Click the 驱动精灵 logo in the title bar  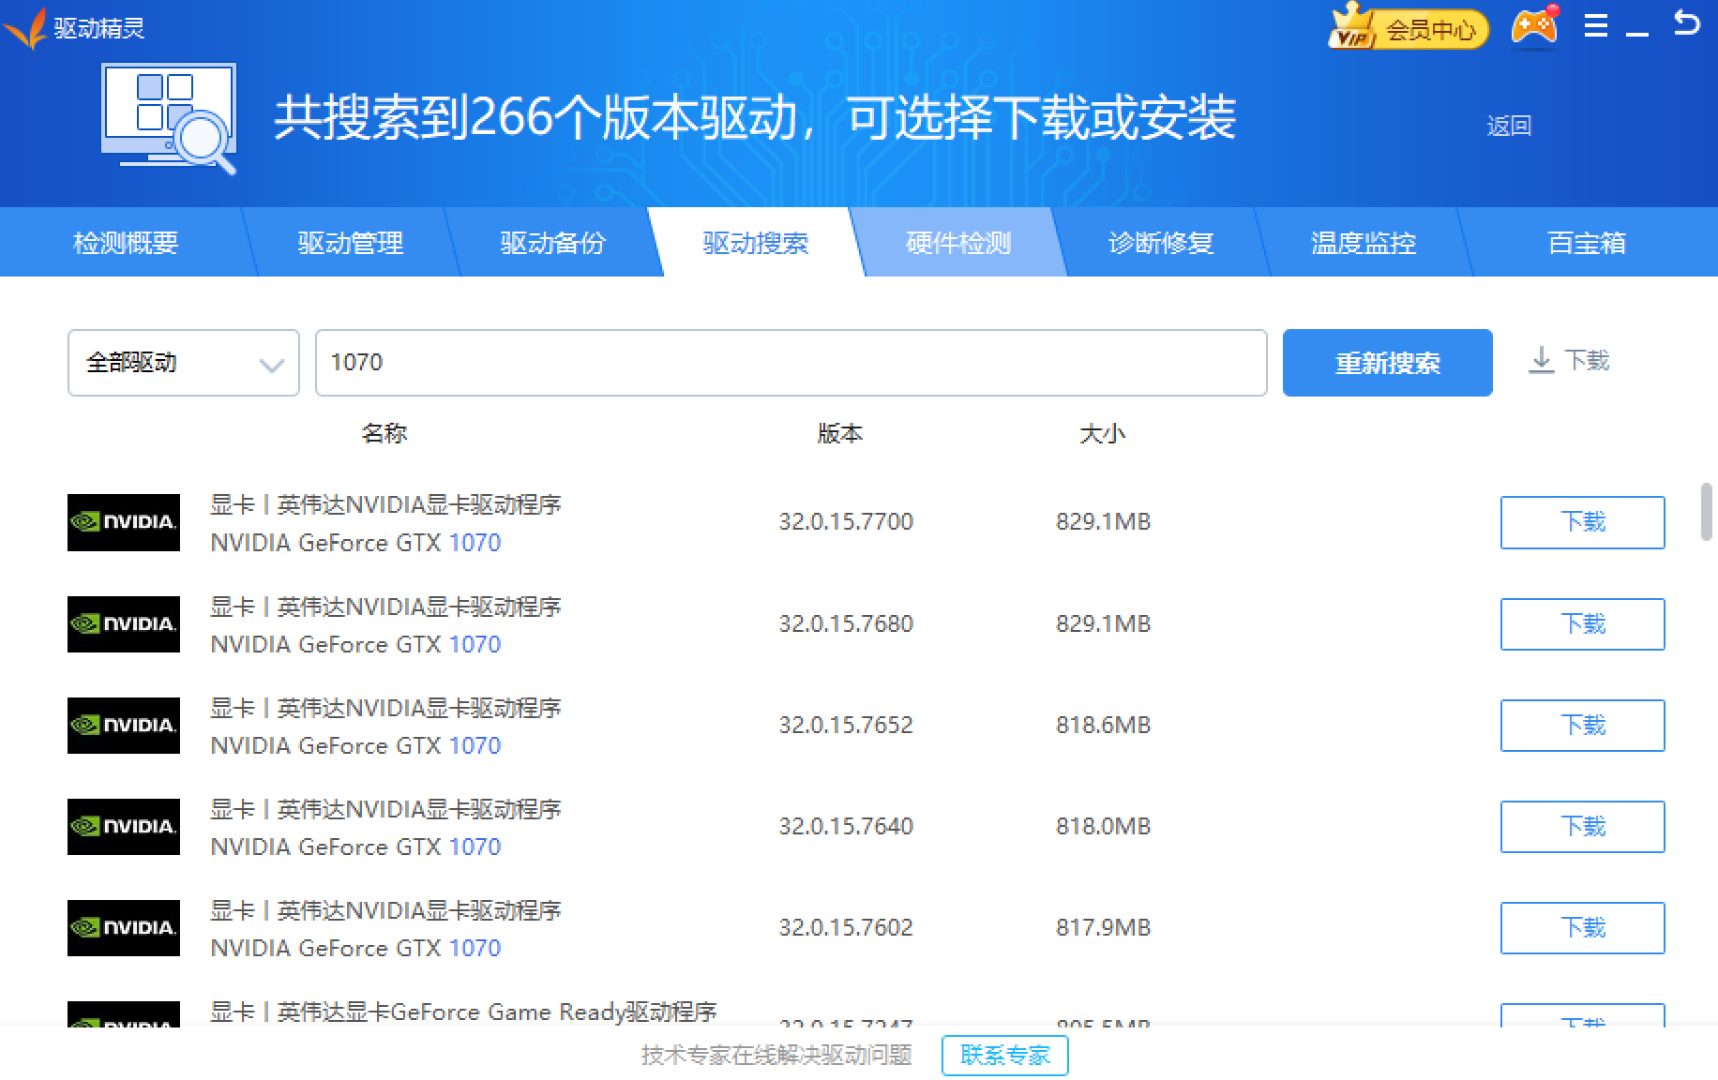tap(75, 28)
